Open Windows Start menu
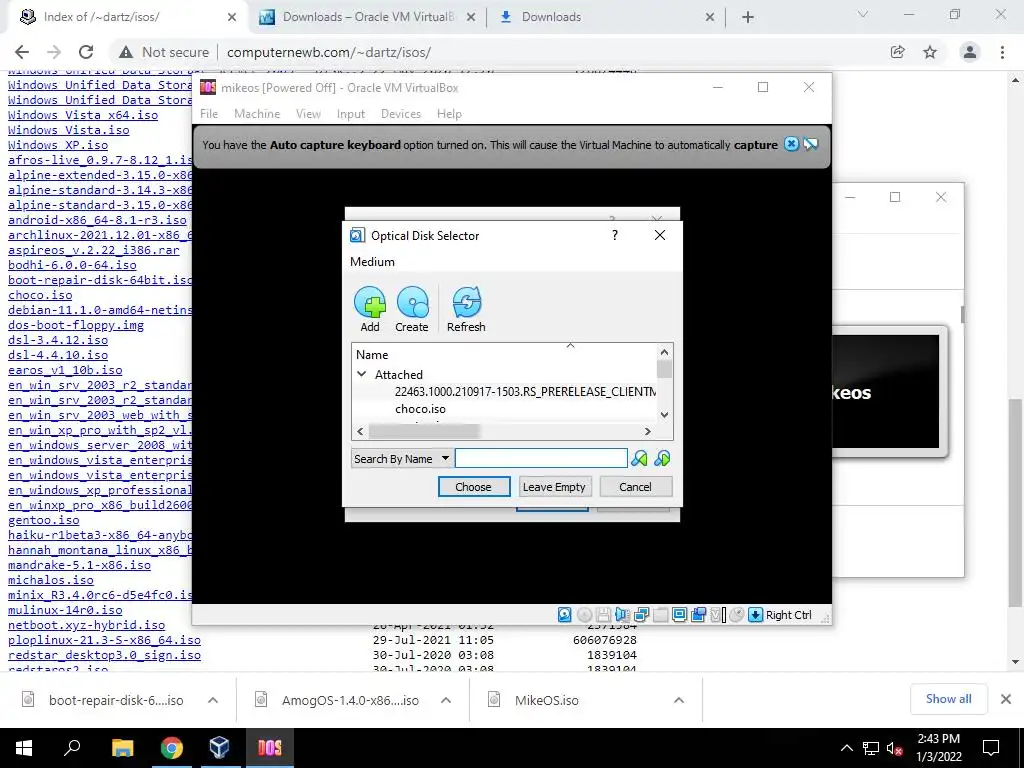The image size is (1024, 768). [x=24, y=748]
